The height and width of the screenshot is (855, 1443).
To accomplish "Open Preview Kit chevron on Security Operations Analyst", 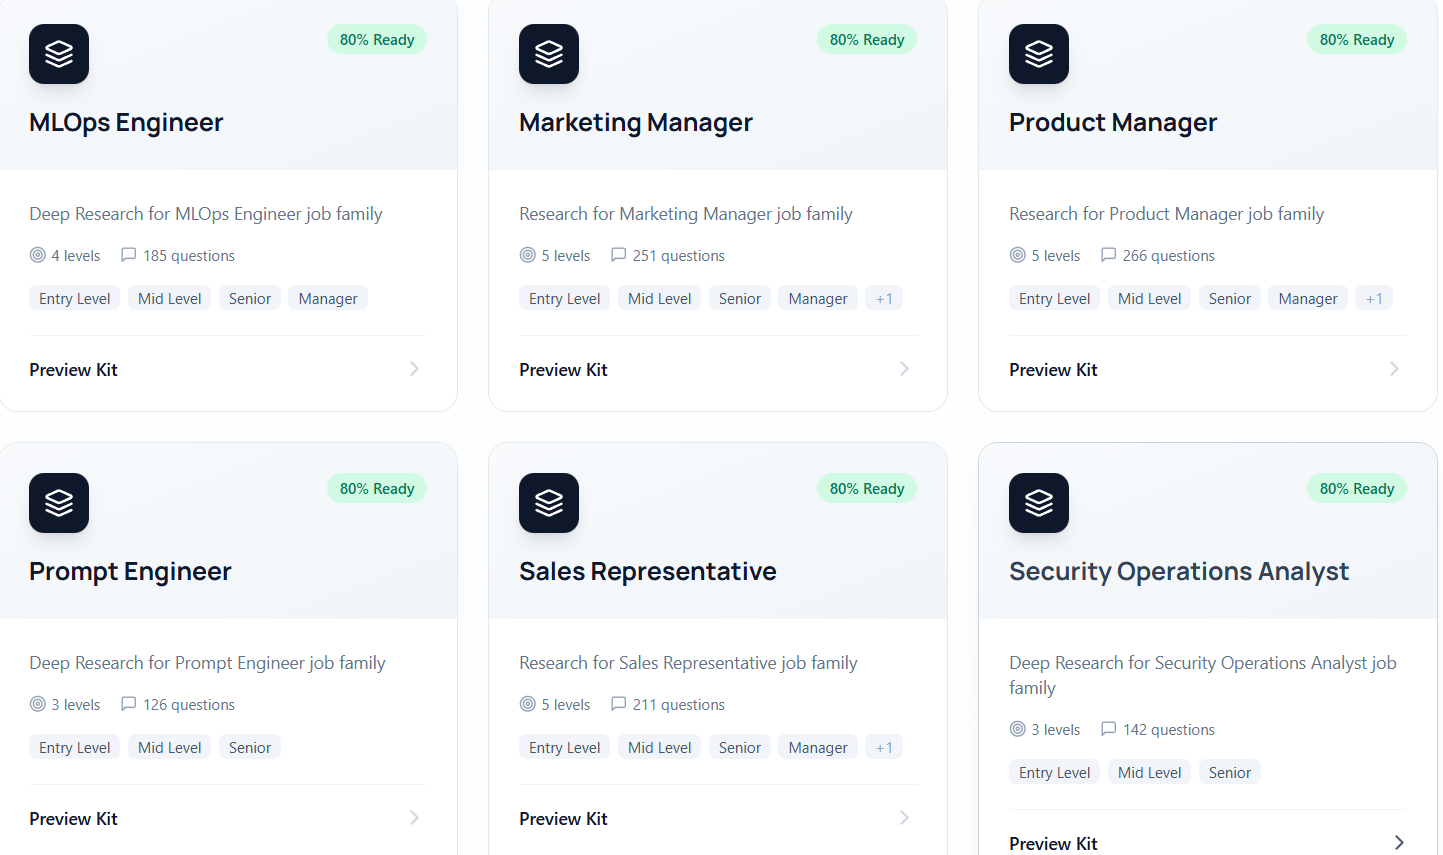I will (x=1398, y=842).
